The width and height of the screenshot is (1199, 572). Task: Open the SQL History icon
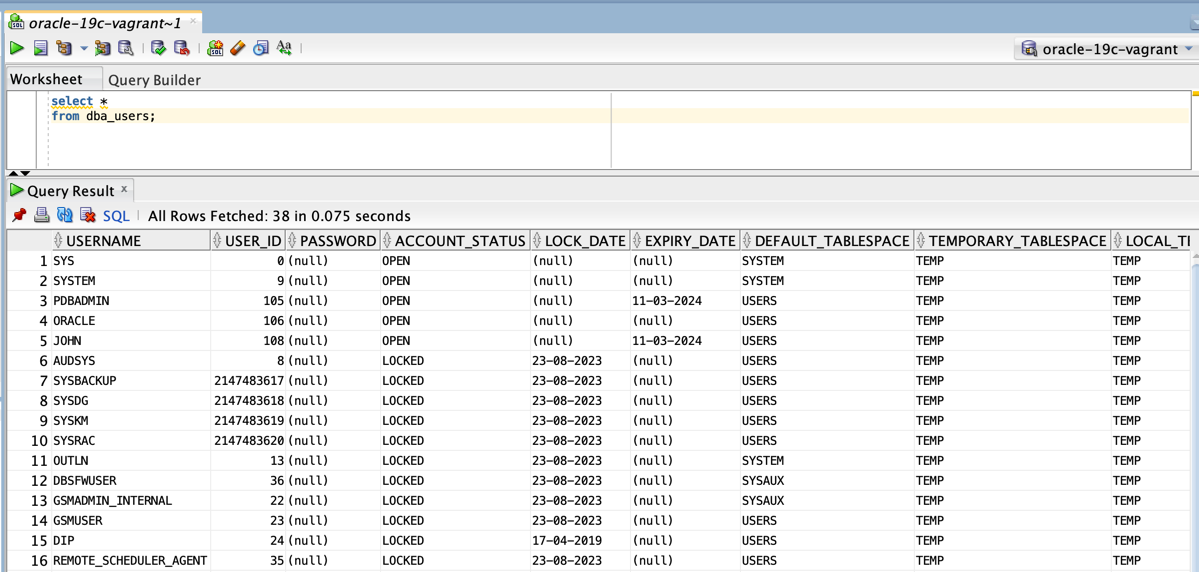click(x=261, y=48)
